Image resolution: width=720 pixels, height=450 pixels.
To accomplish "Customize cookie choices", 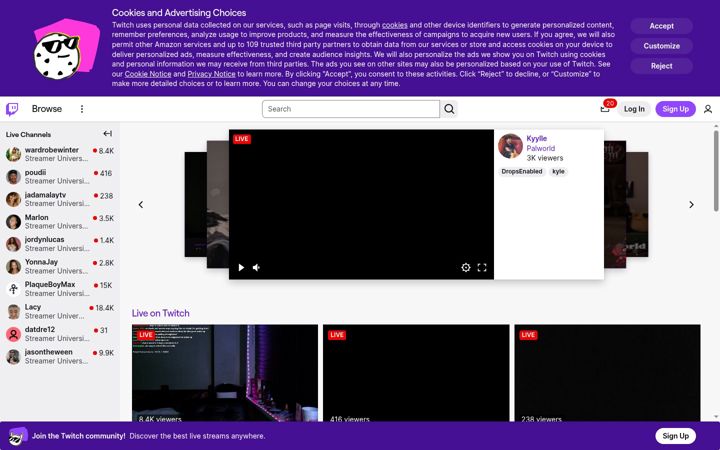I will tap(661, 46).
